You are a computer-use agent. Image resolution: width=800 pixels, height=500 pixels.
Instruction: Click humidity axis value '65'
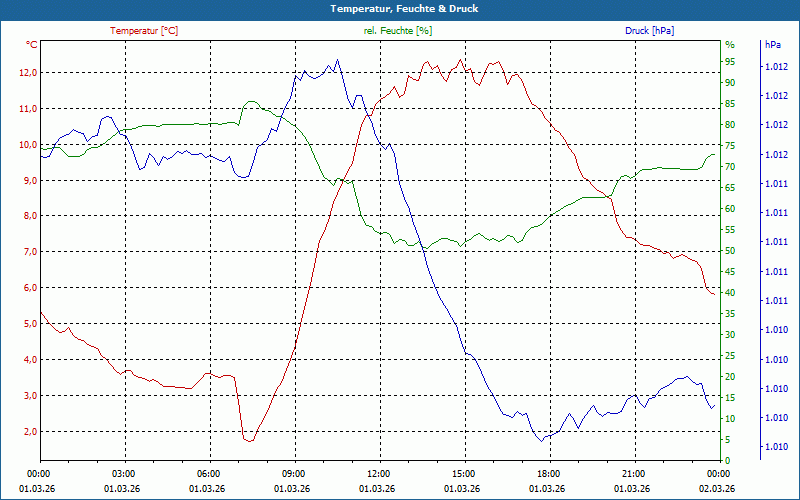click(x=730, y=188)
